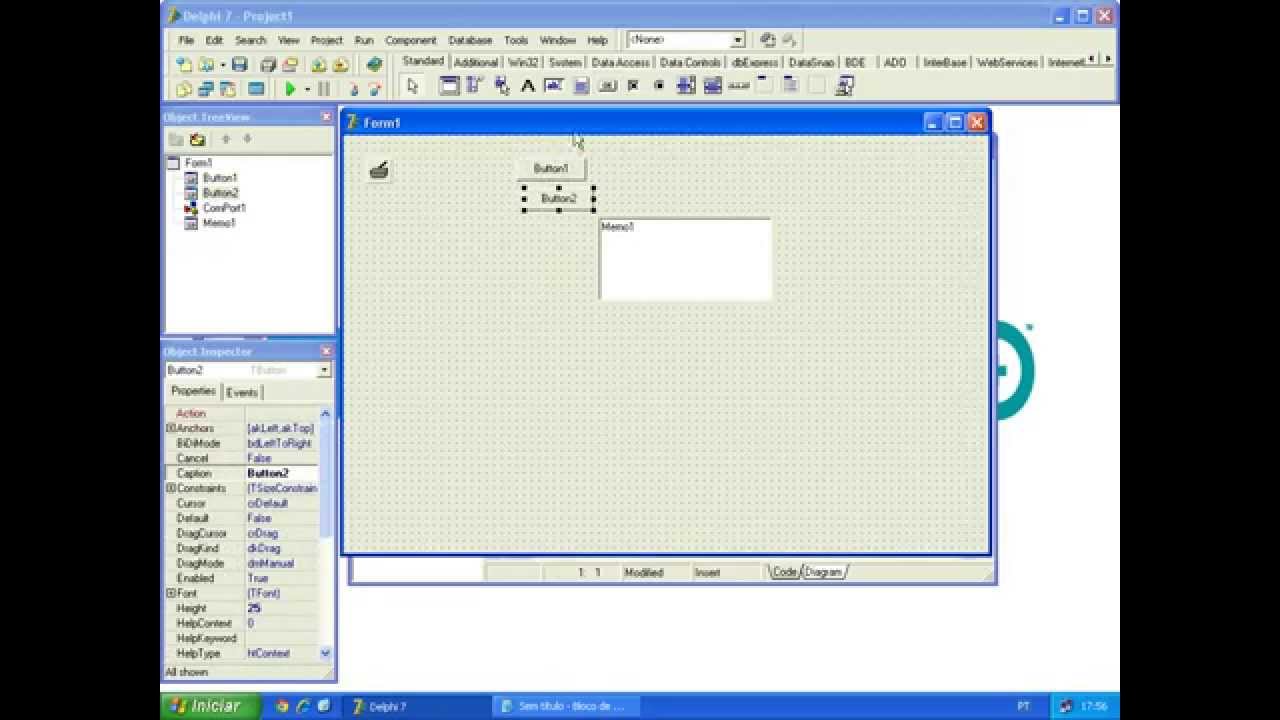This screenshot has width=1280, height=720.
Task: Click Add File to Project icon
Action: pyautogui.click(x=319, y=64)
